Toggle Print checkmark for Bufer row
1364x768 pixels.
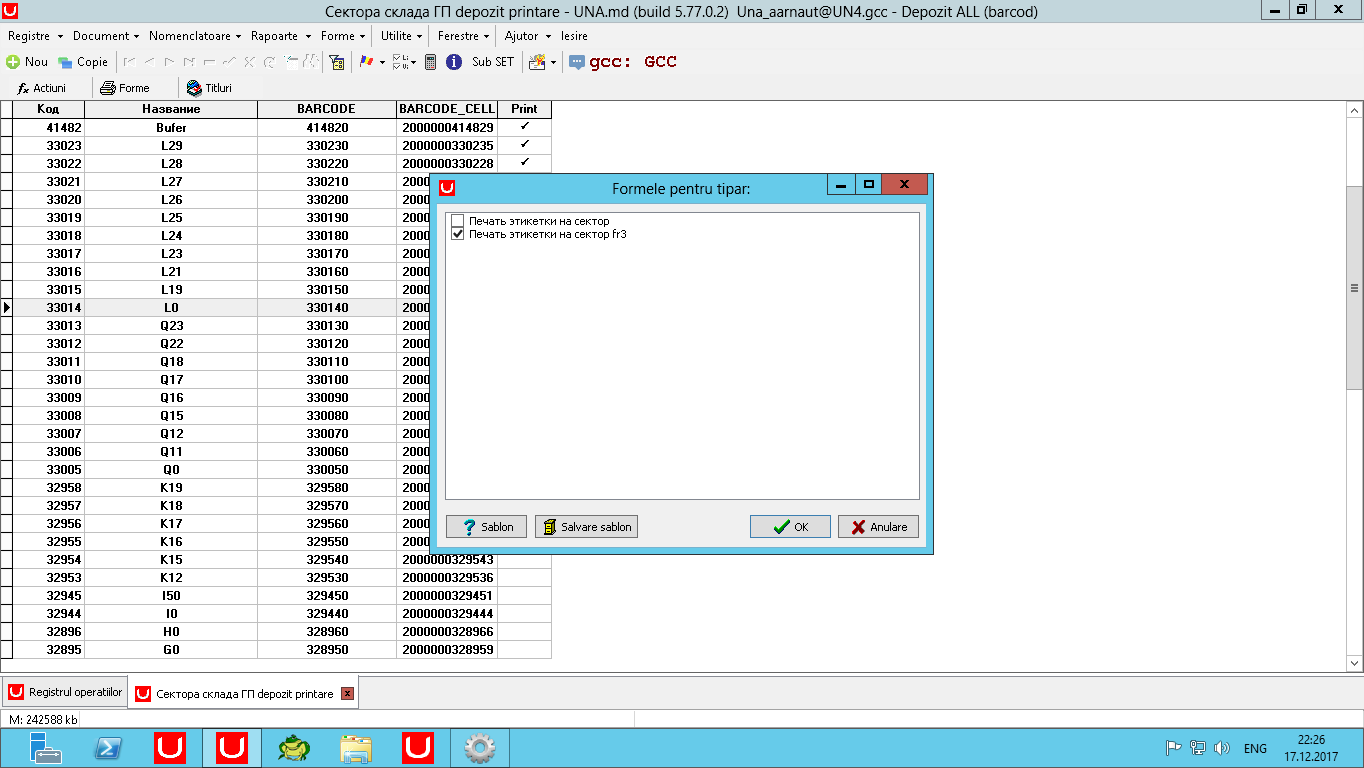pos(524,127)
